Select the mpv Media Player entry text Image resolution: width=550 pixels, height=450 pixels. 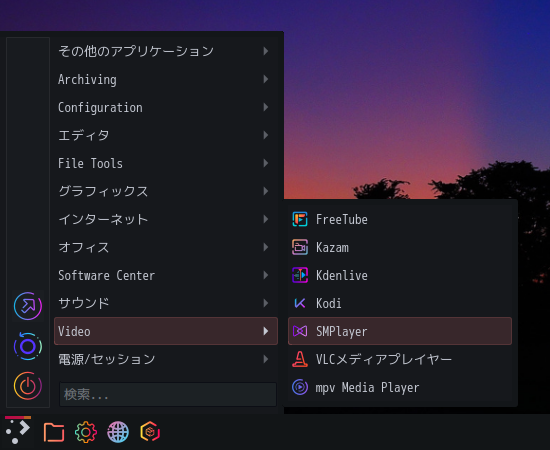[367, 388]
